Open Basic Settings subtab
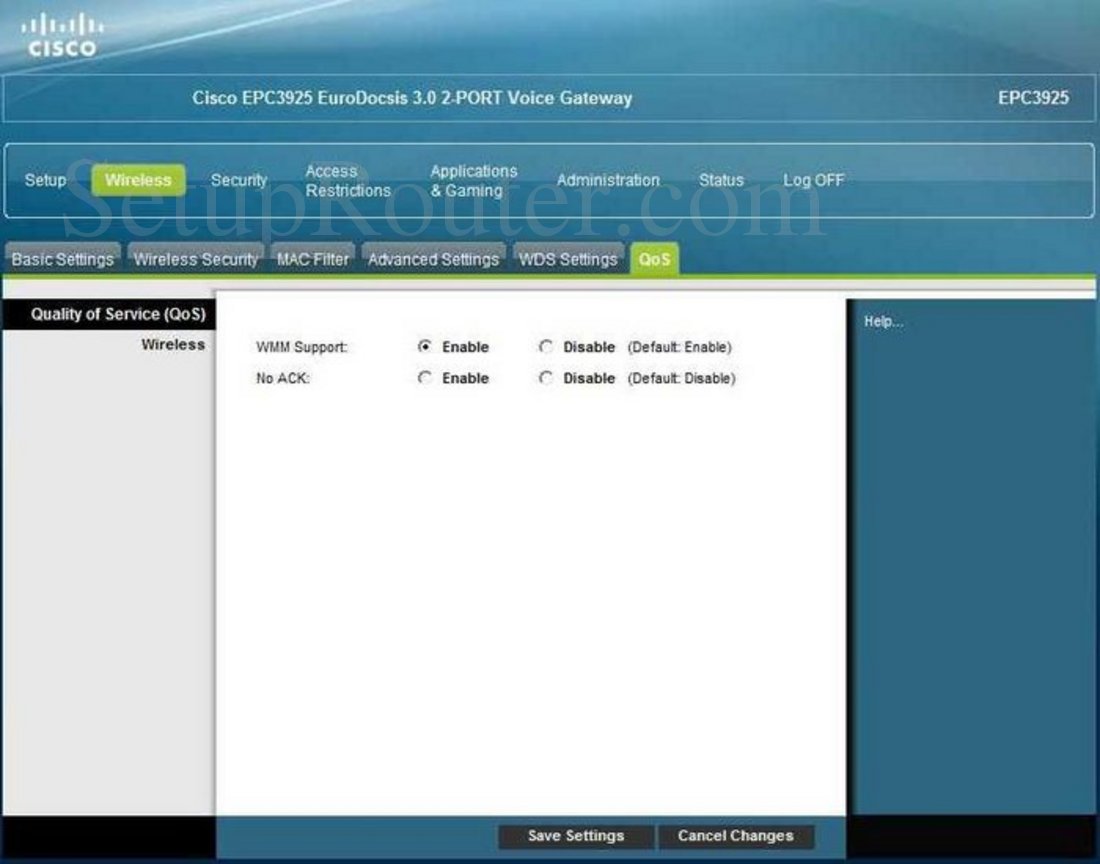Viewport: 1100px width, 864px height. (60, 258)
